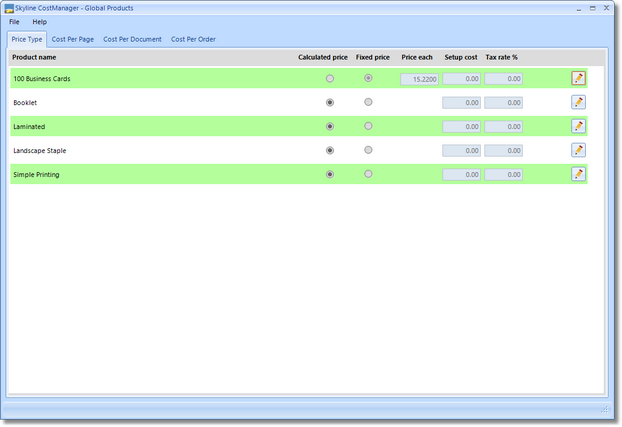Click the Calculated price column header
This screenshot has width=622, height=427.
tap(323, 57)
